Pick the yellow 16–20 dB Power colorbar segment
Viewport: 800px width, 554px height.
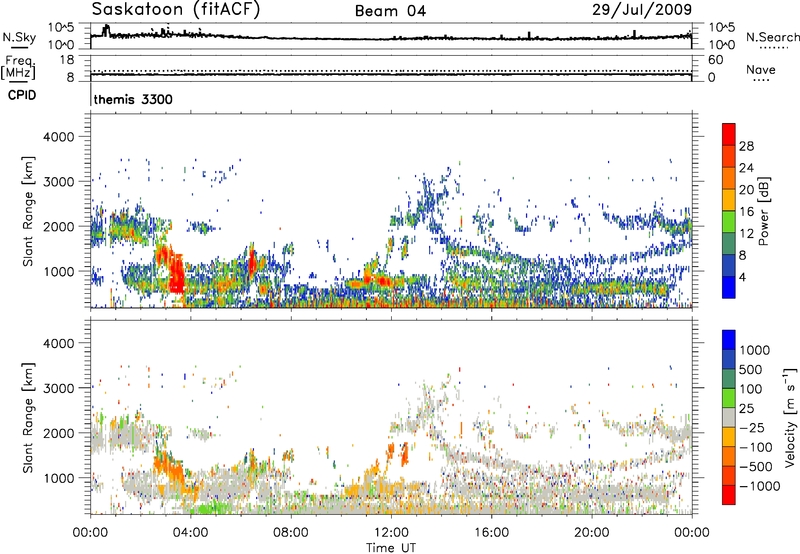tap(729, 200)
